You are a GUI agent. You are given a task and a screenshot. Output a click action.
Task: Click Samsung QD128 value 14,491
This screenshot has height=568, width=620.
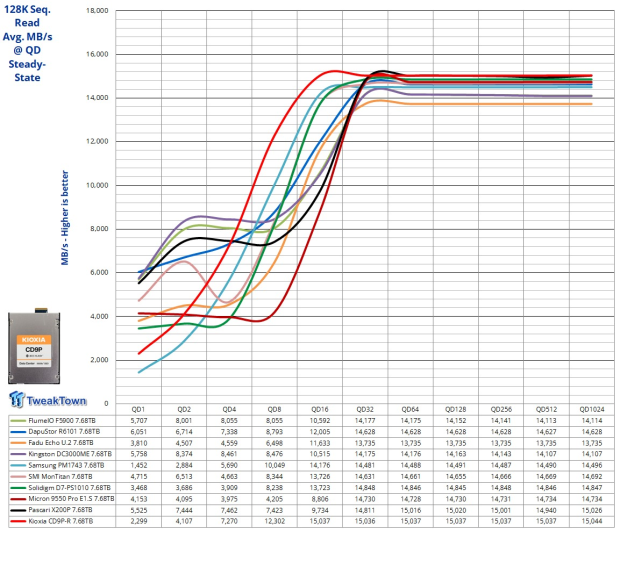(456, 466)
